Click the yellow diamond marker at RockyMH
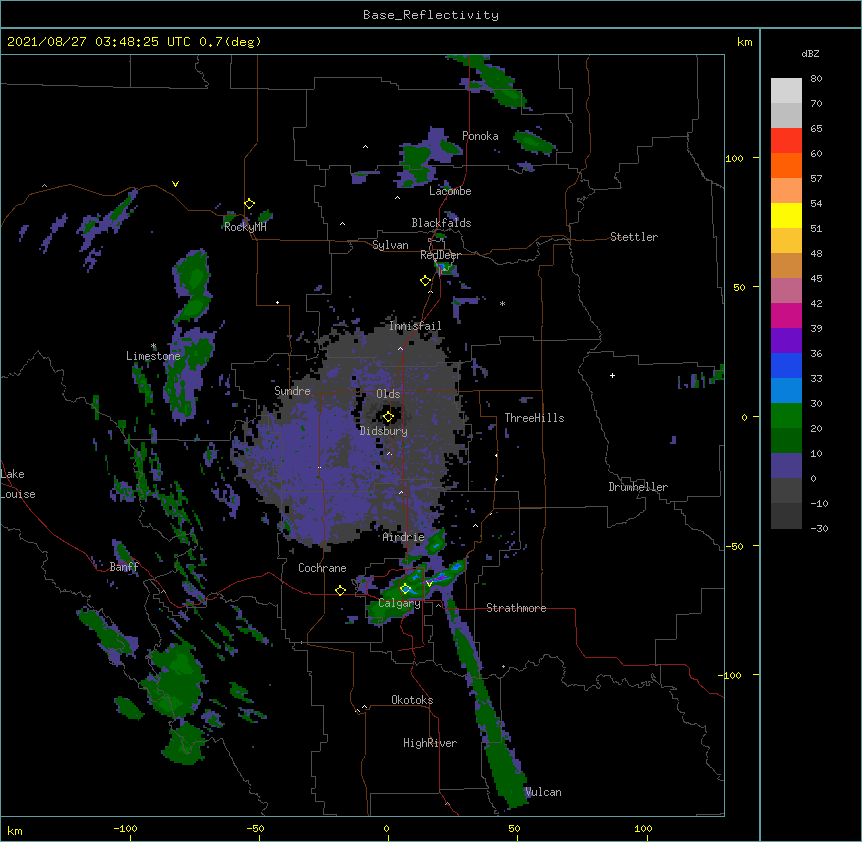 coord(249,204)
